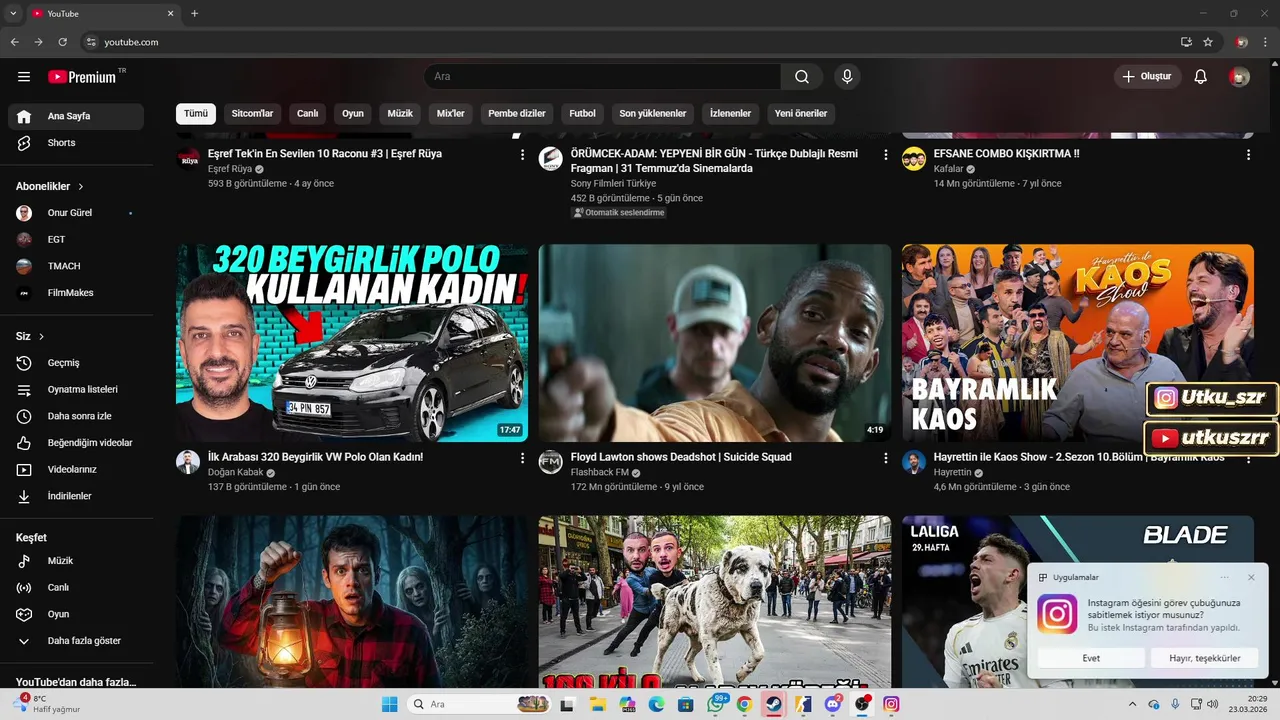Open options menu for Efsane Combo video
The image size is (1280, 720).
click(x=1248, y=155)
